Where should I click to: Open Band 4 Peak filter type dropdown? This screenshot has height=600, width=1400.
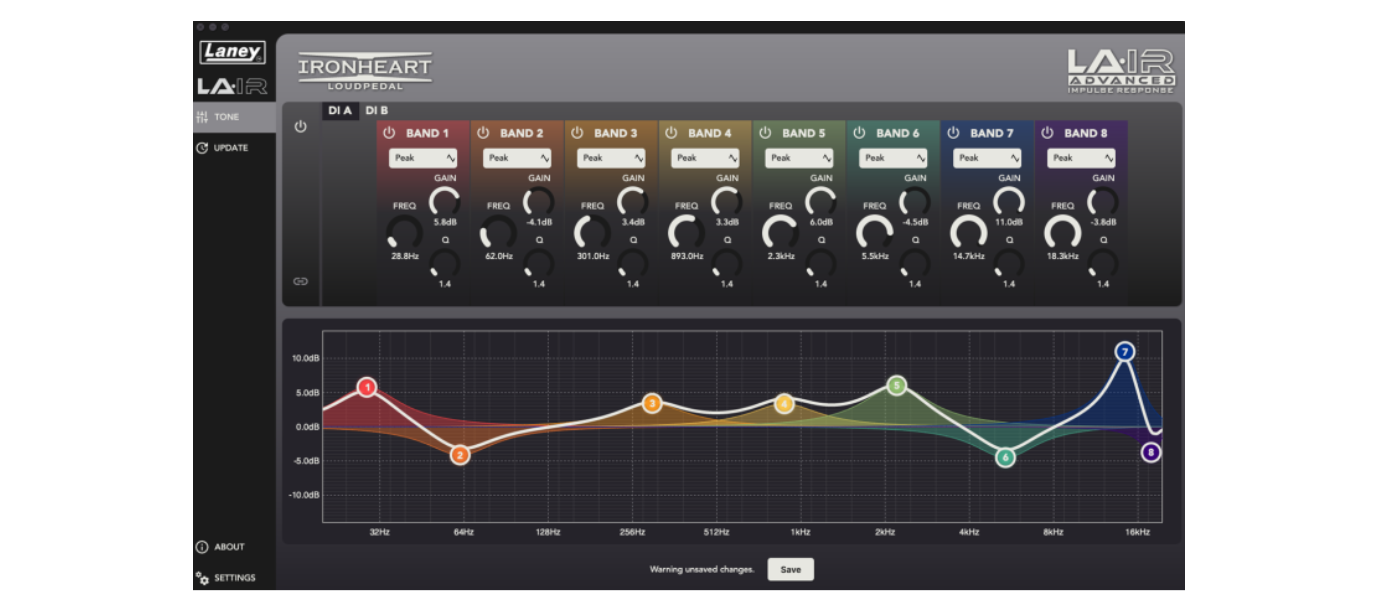(706, 158)
